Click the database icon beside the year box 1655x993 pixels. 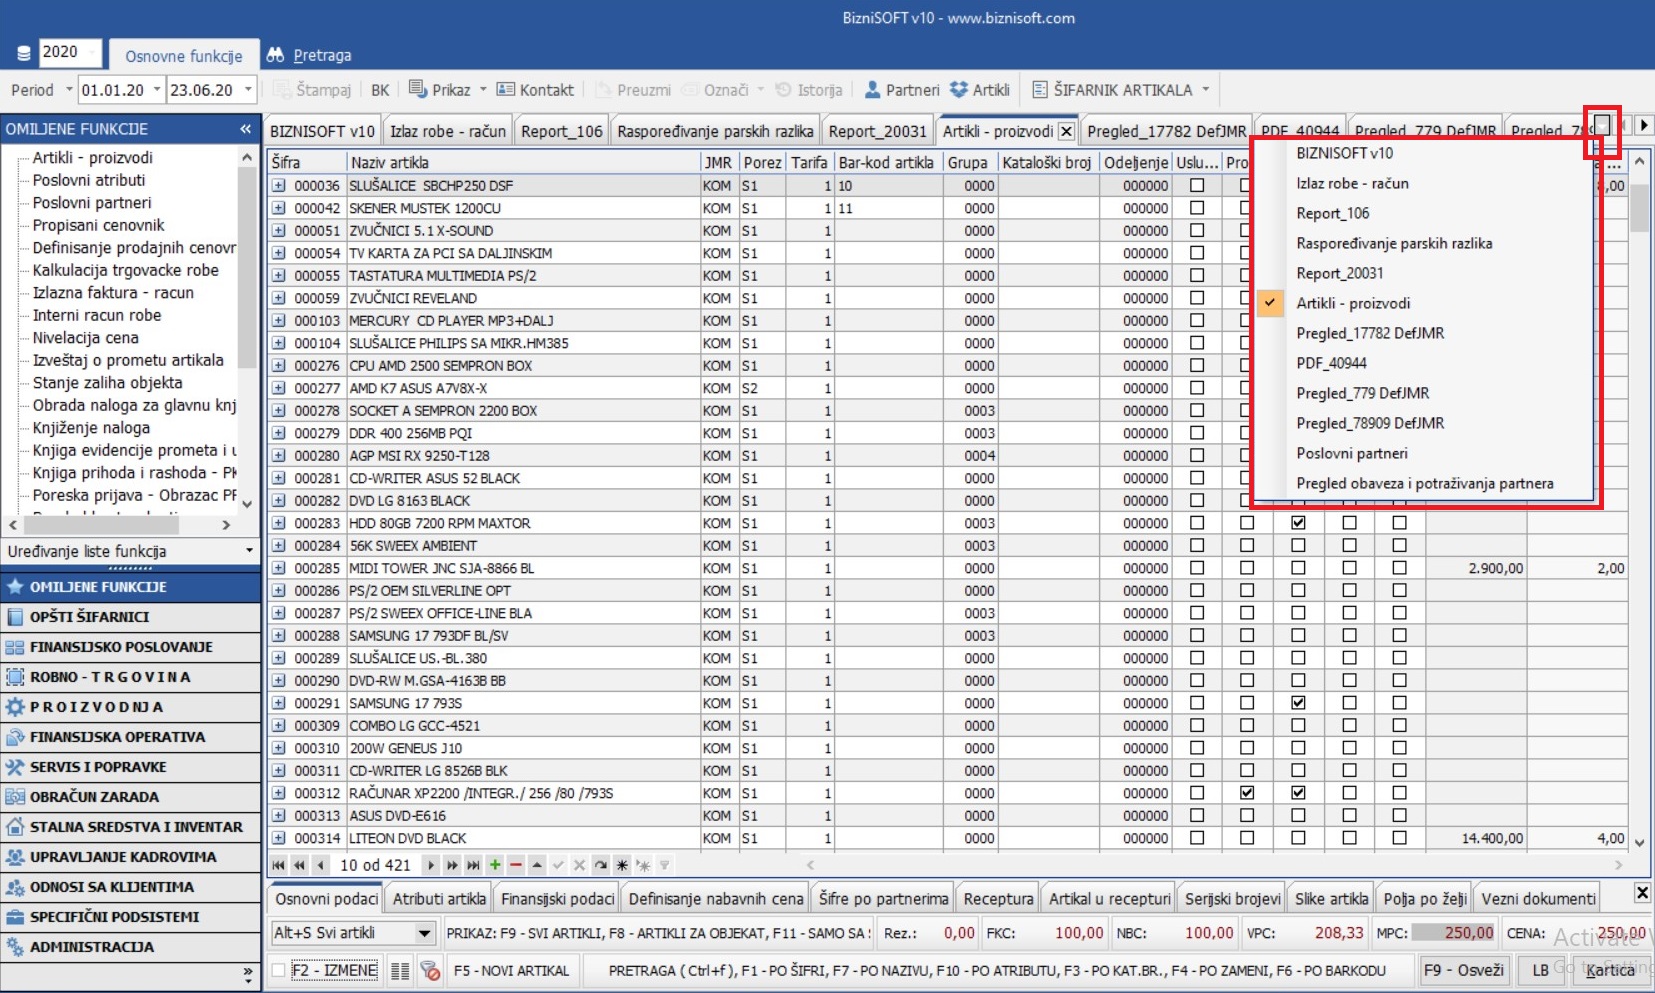tap(24, 54)
